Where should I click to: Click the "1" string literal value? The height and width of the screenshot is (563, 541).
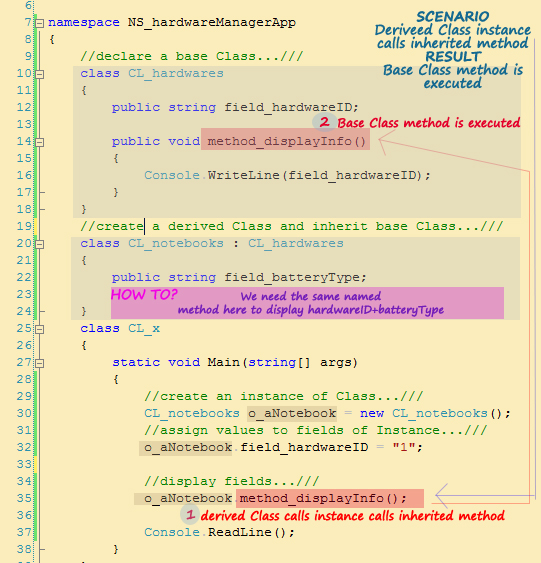(404, 447)
